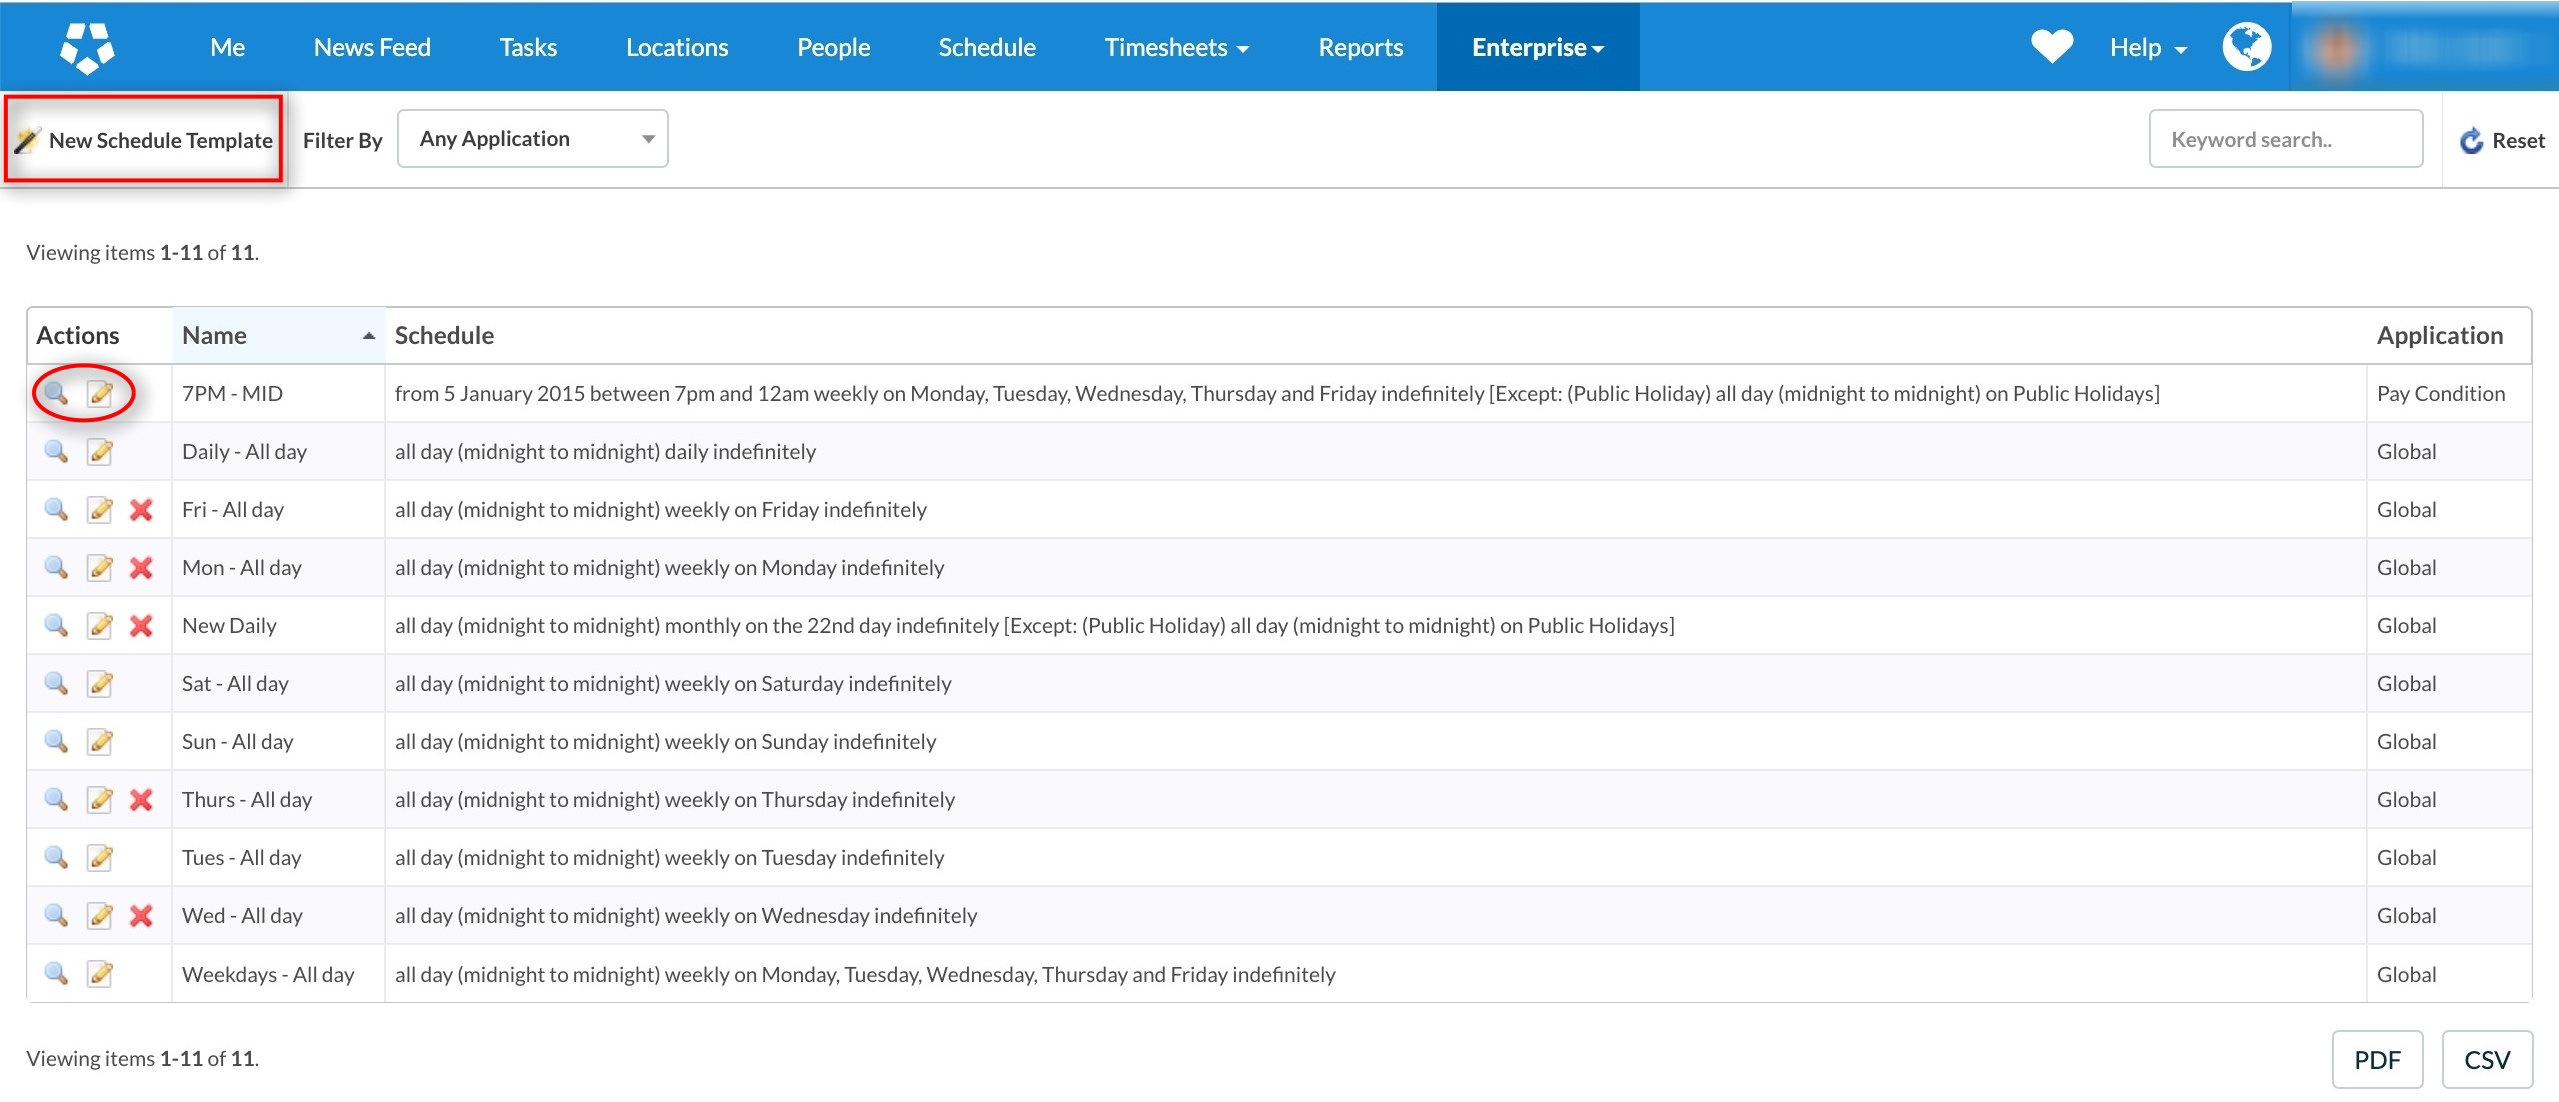This screenshot has width=2559, height=1102.
Task: Go to the Schedule tab
Action: click(x=986, y=47)
